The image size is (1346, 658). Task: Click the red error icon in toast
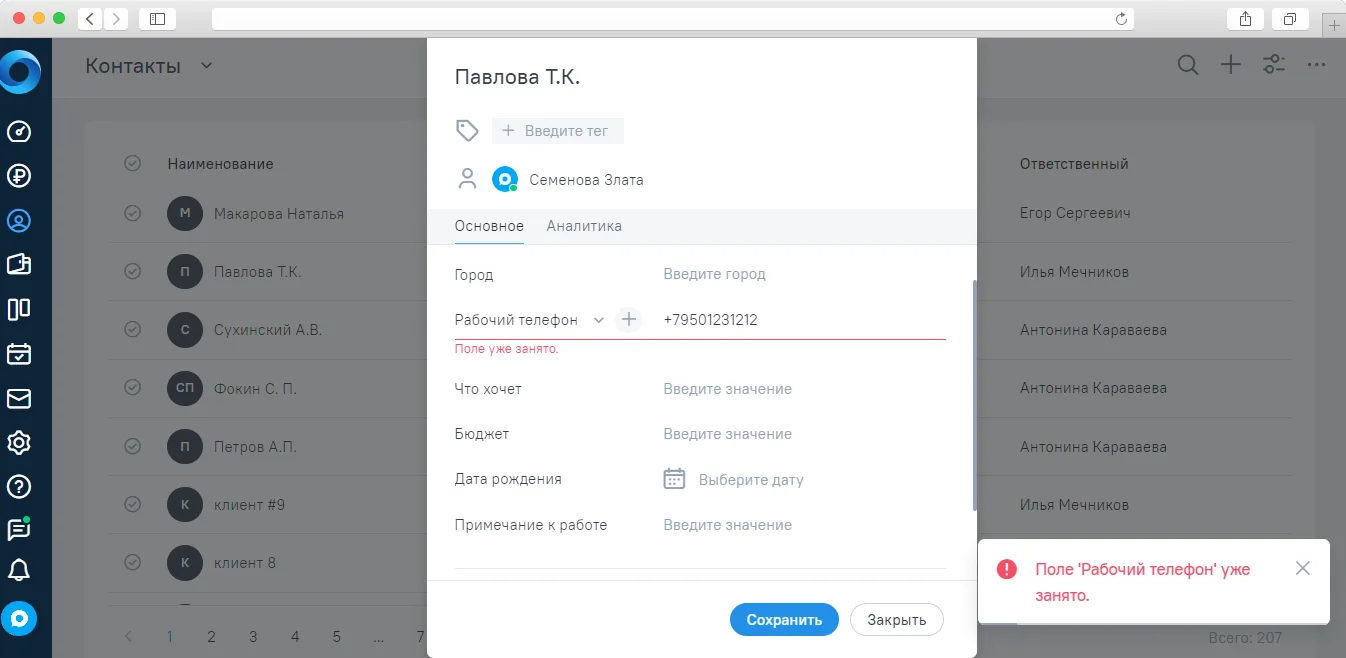[1007, 569]
